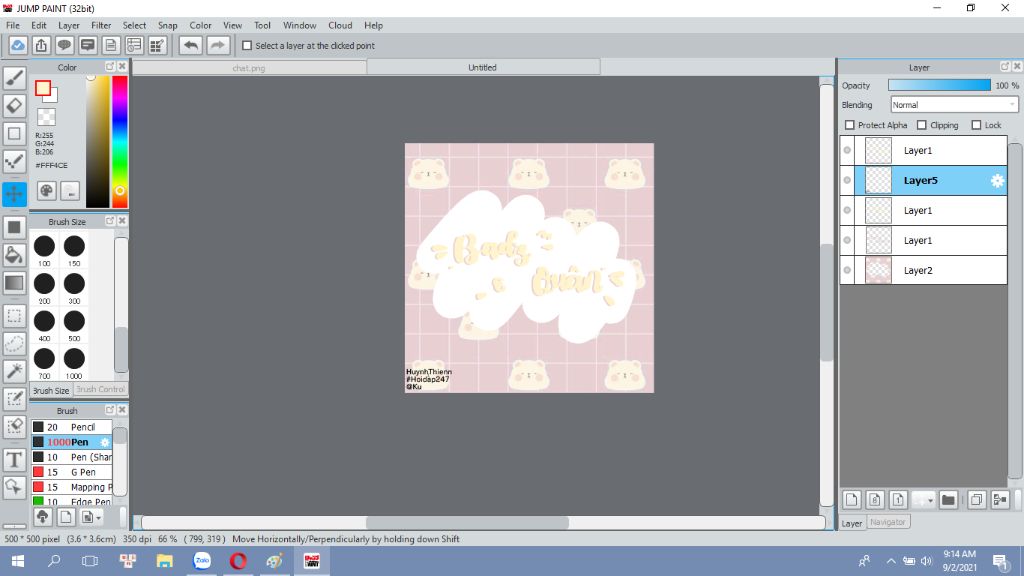Switch to Navigator tab
This screenshot has height=576, width=1024.
click(x=888, y=522)
